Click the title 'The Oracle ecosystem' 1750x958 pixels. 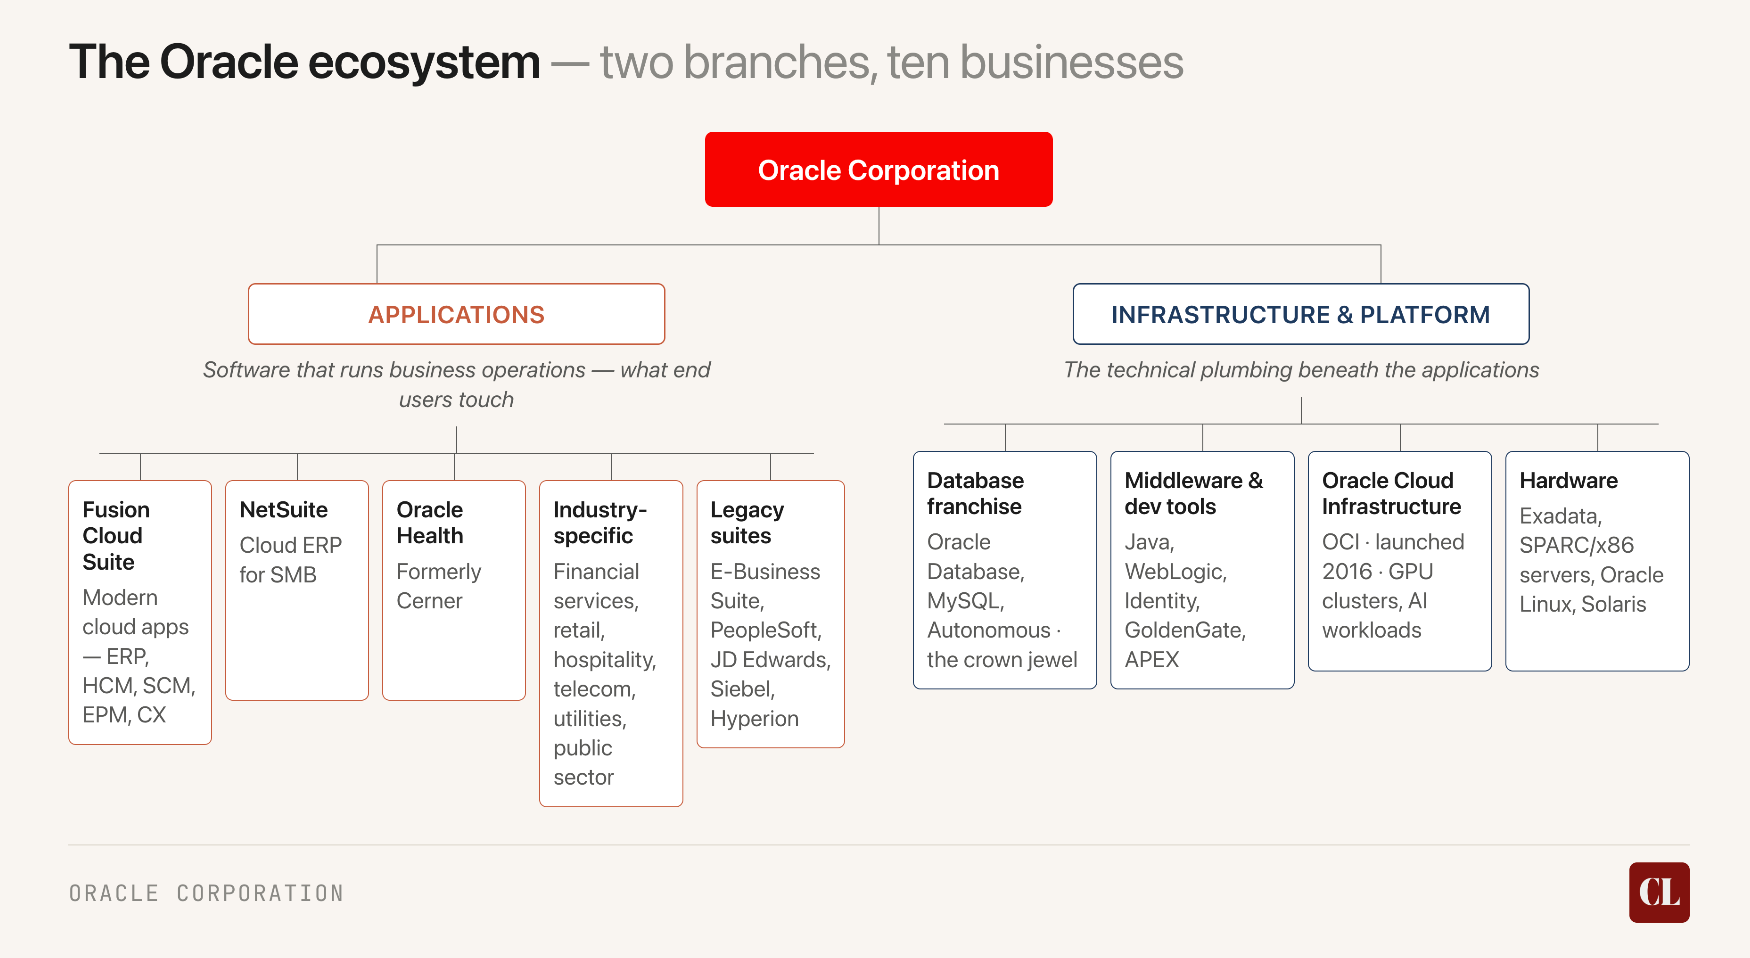click(x=304, y=62)
